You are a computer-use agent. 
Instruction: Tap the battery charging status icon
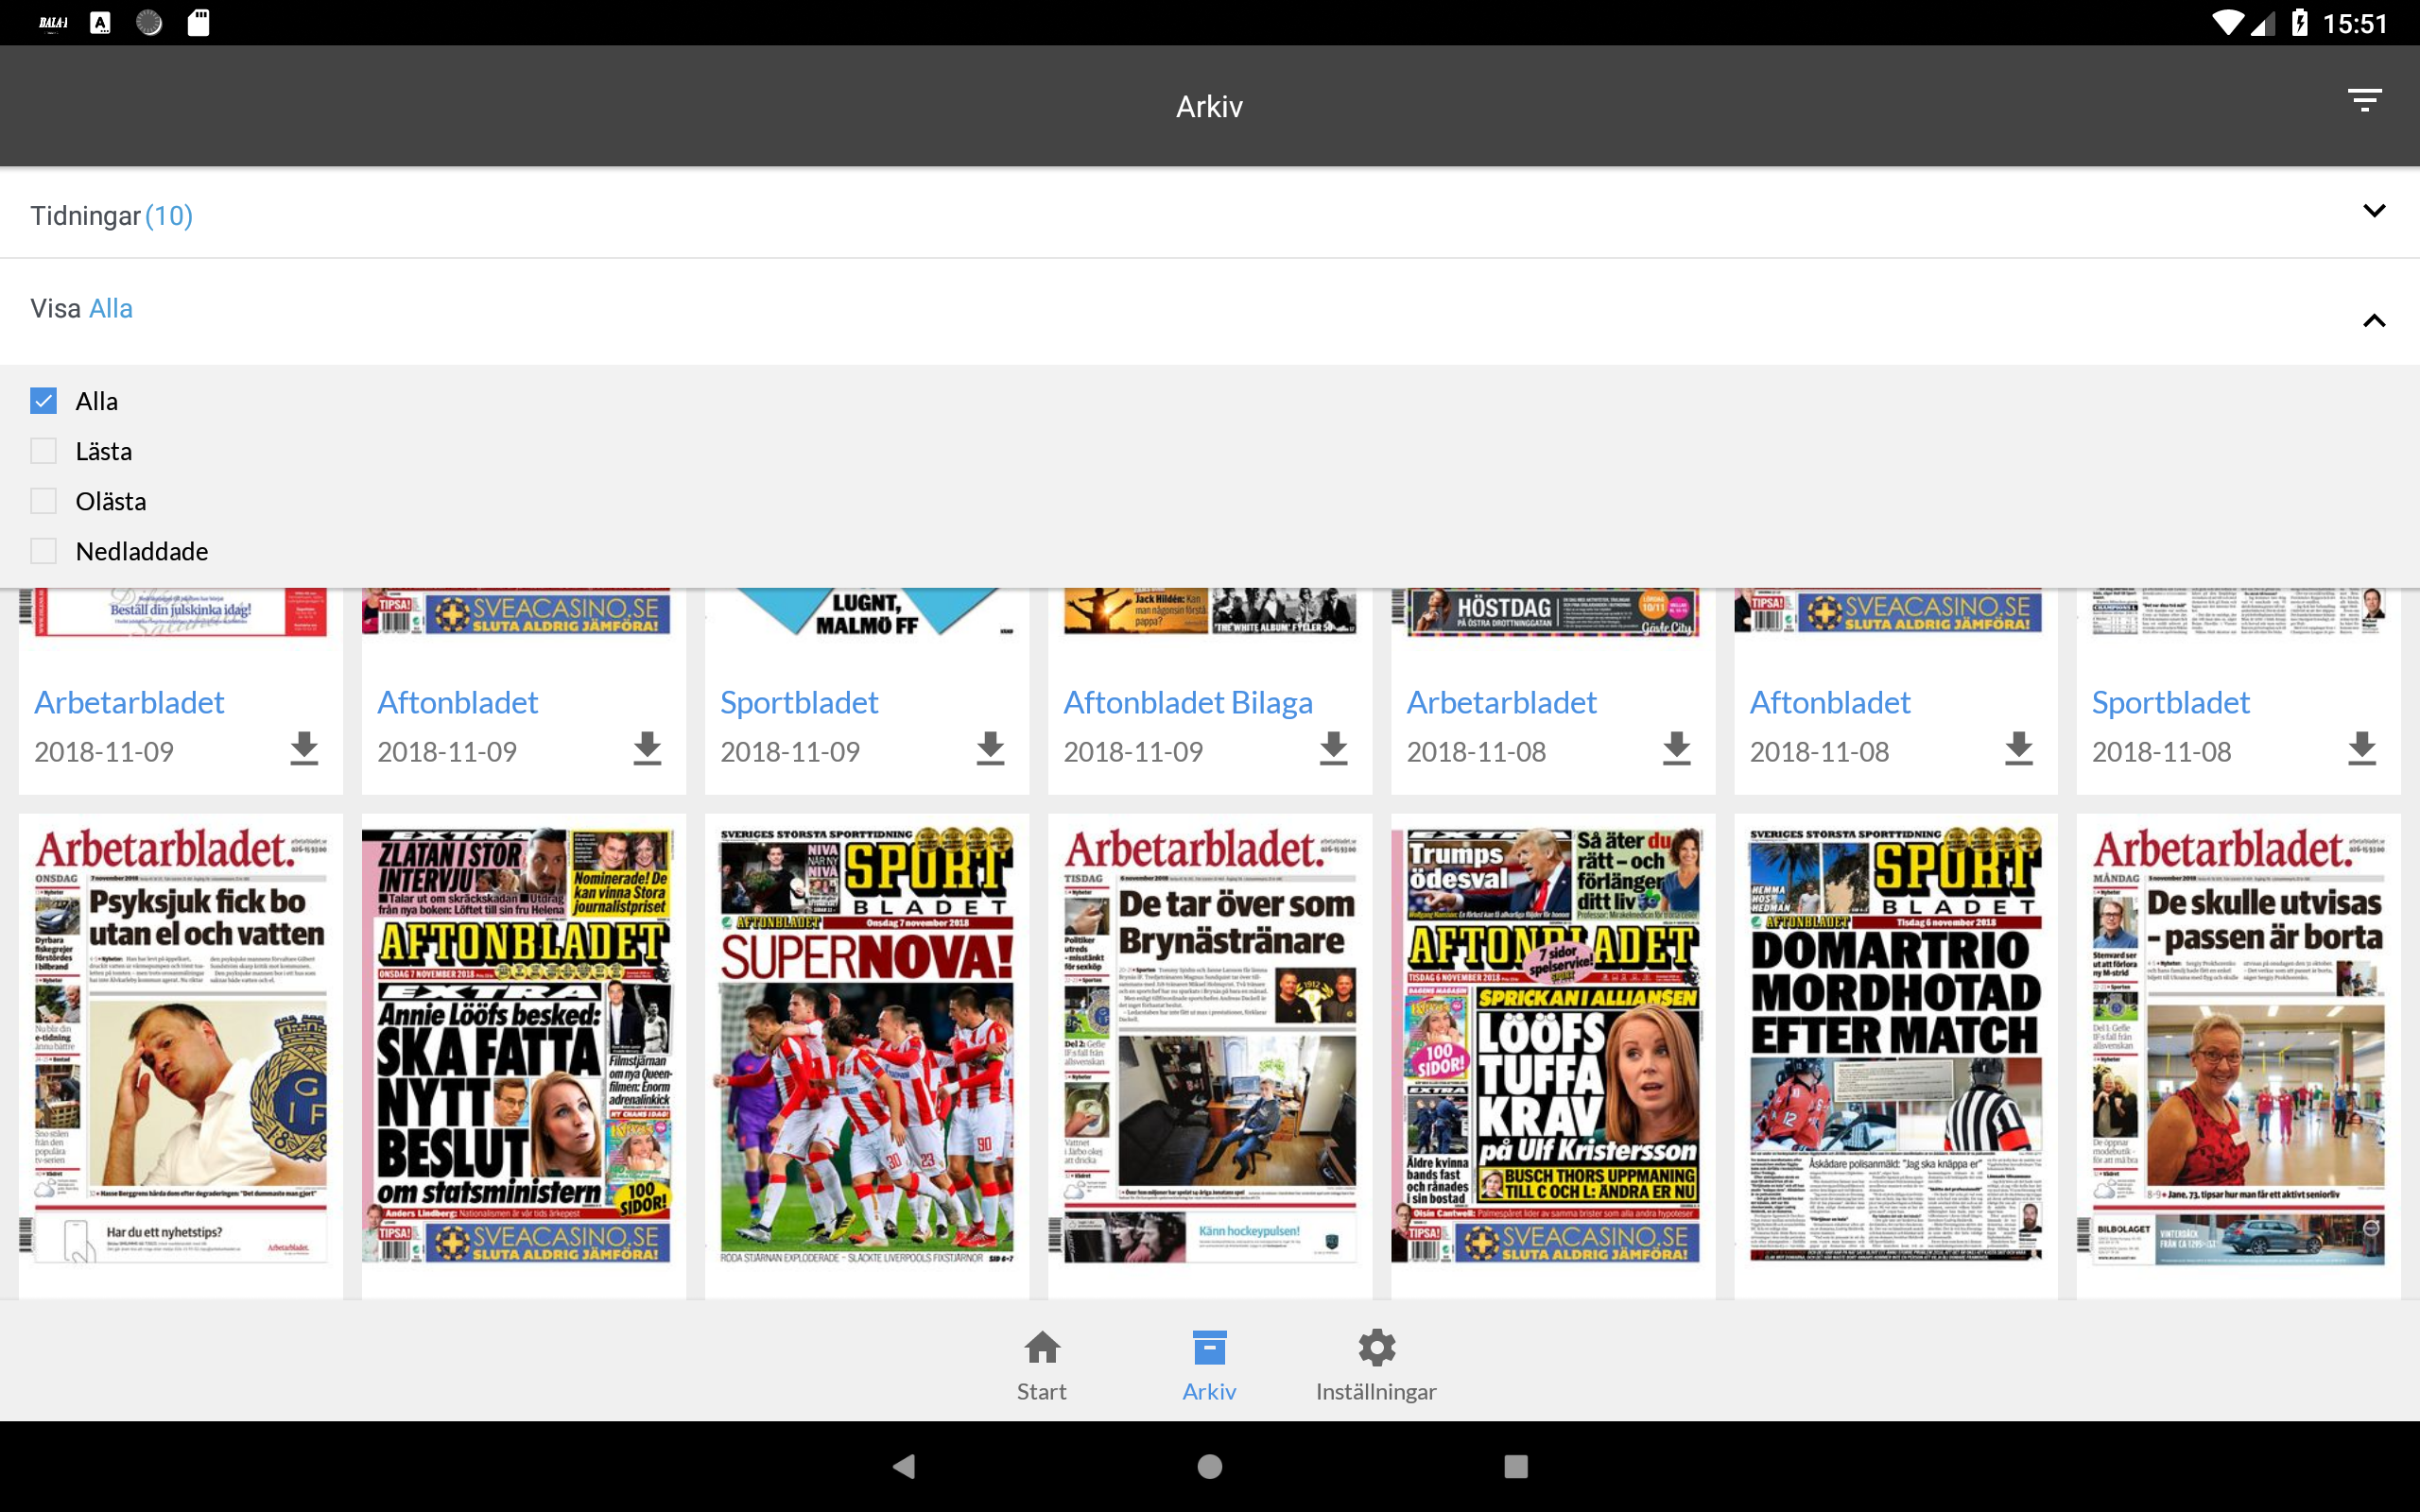point(2300,22)
